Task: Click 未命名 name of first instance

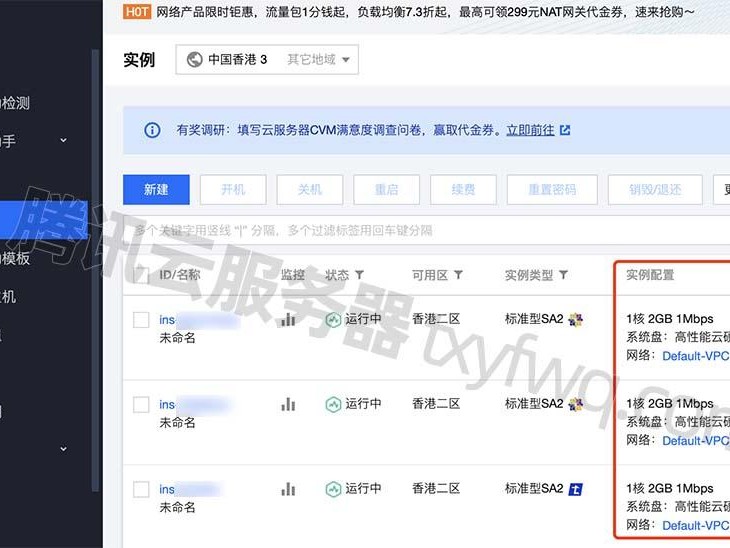Action: (x=177, y=338)
